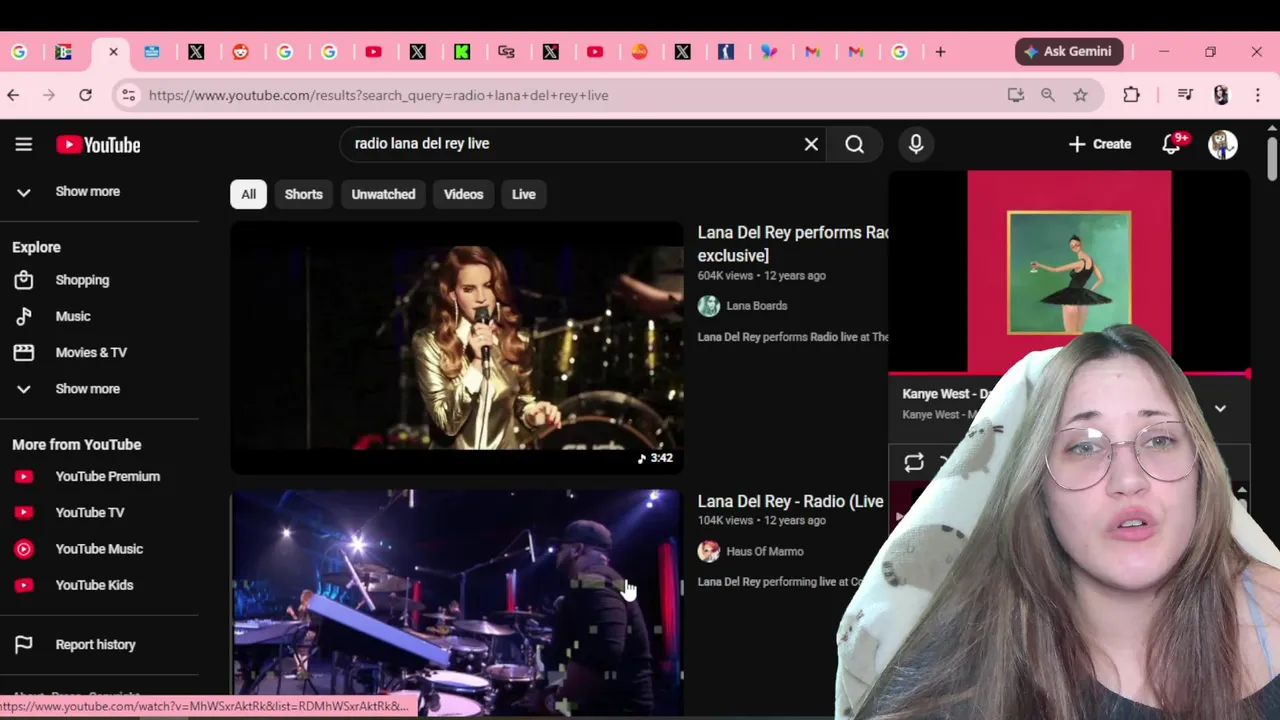
Task: Select the All filter chip
Action: (x=248, y=194)
